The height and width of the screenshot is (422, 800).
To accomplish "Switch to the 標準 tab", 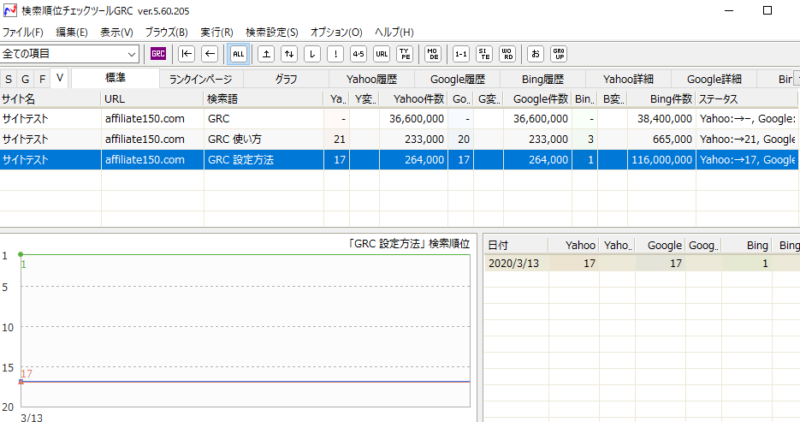I will tap(115, 78).
